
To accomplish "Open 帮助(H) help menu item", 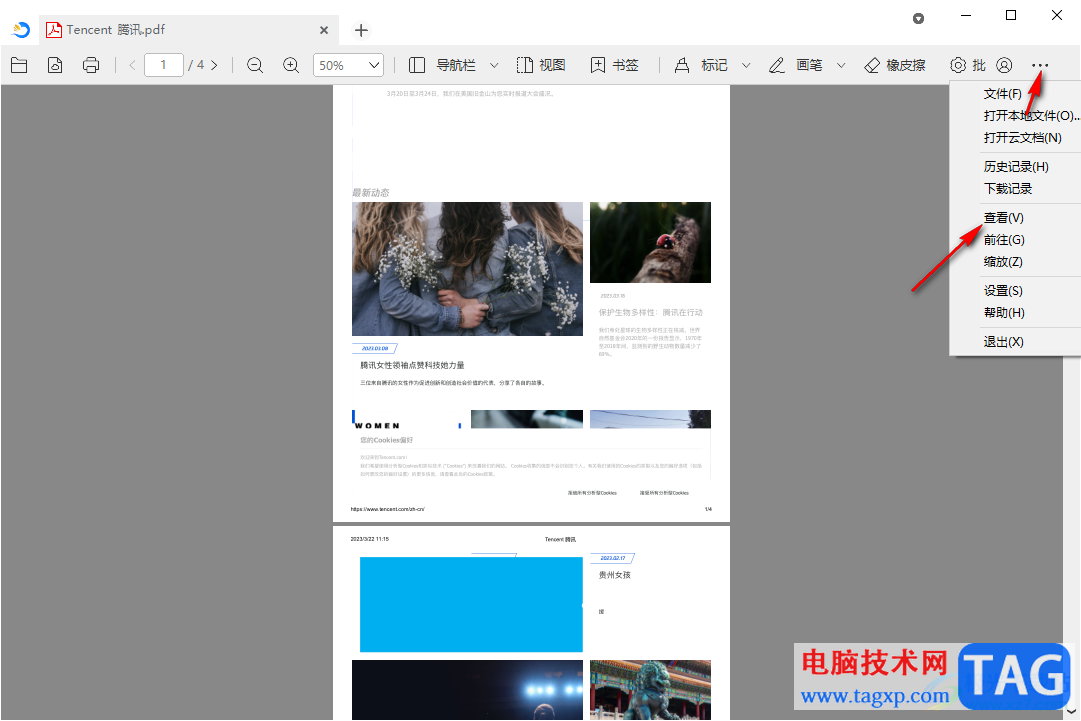I will click(1004, 313).
